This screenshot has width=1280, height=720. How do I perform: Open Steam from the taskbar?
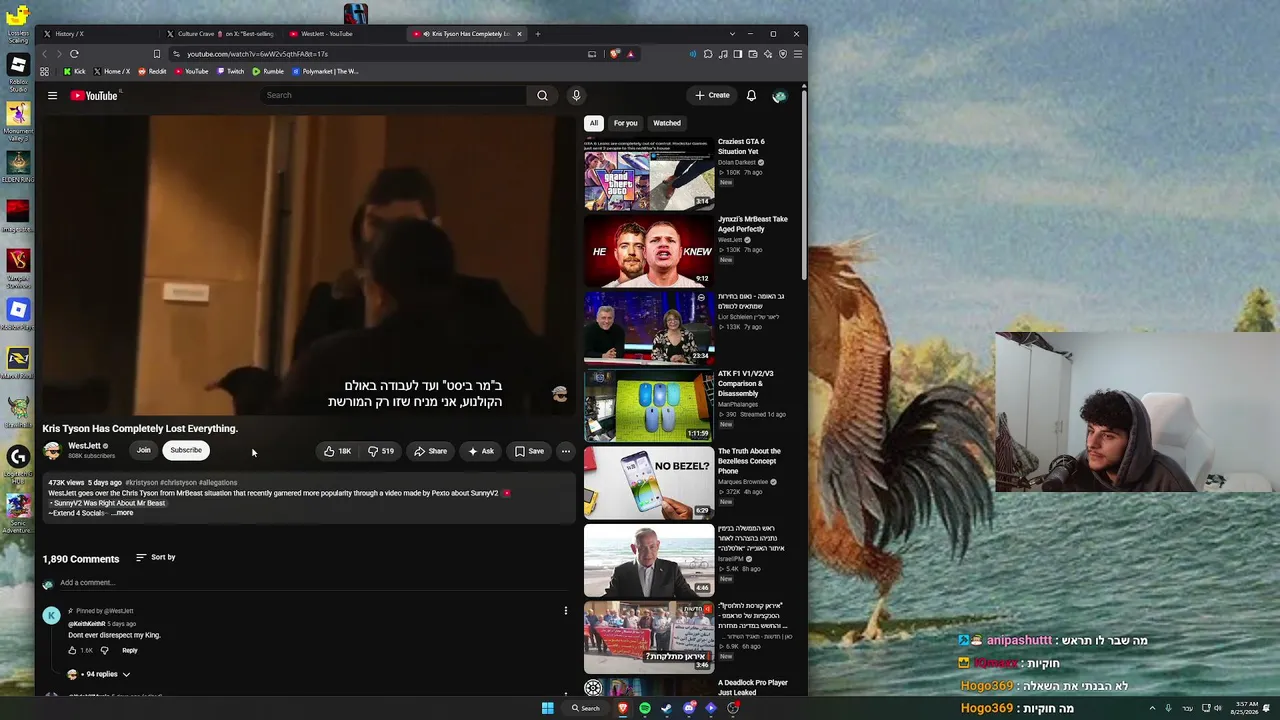pos(667,708)
